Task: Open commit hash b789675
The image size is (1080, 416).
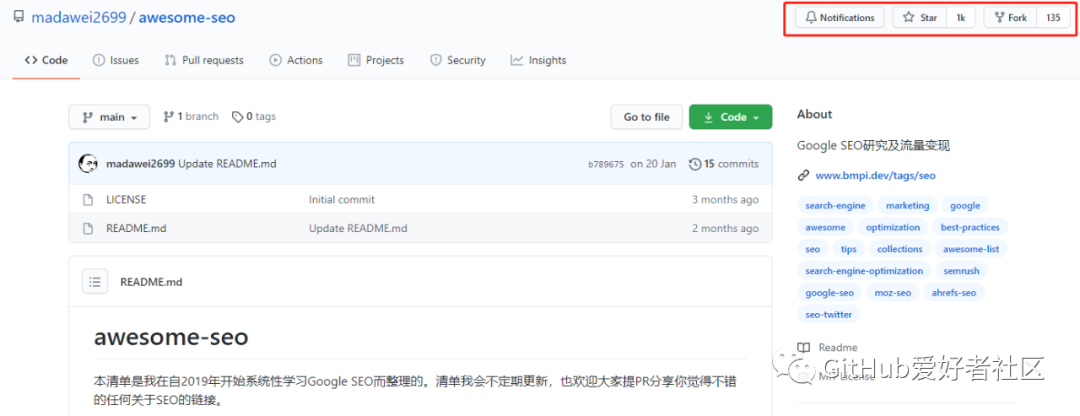Action: click(x=606, y=165)
